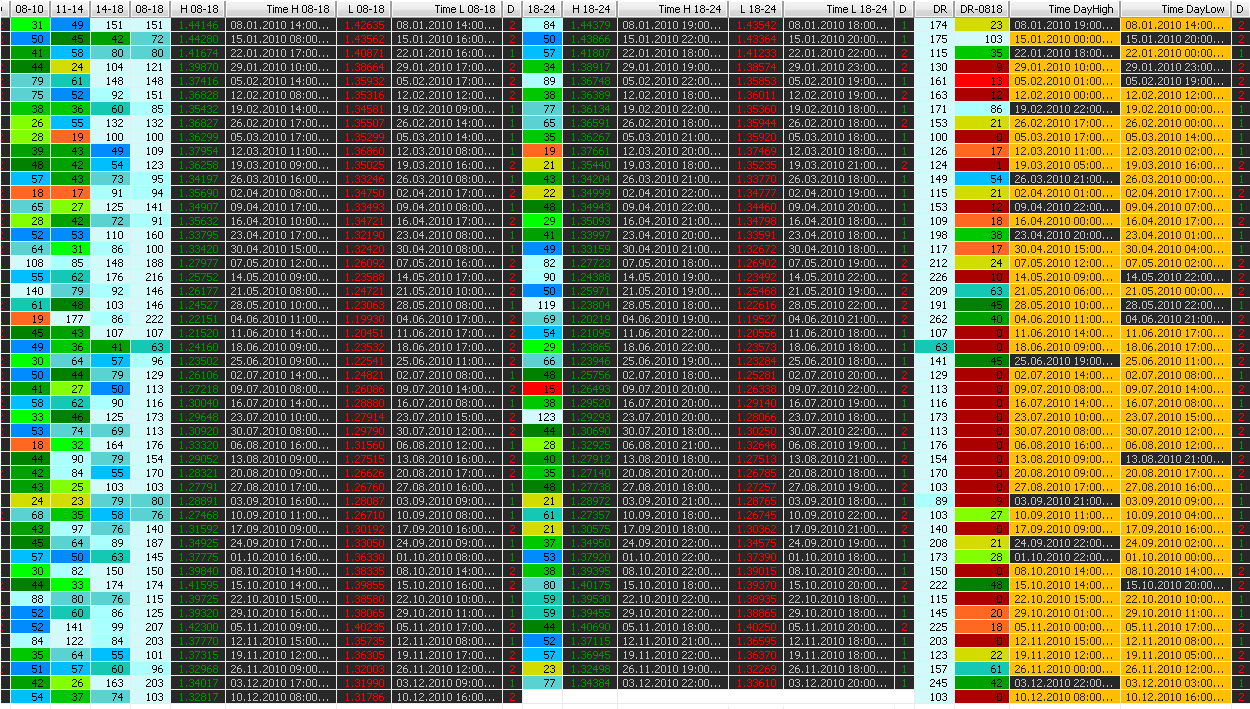
Task: Select Time DayHigh cell 19.03.2010 05:00
Action: (1064, 164)
